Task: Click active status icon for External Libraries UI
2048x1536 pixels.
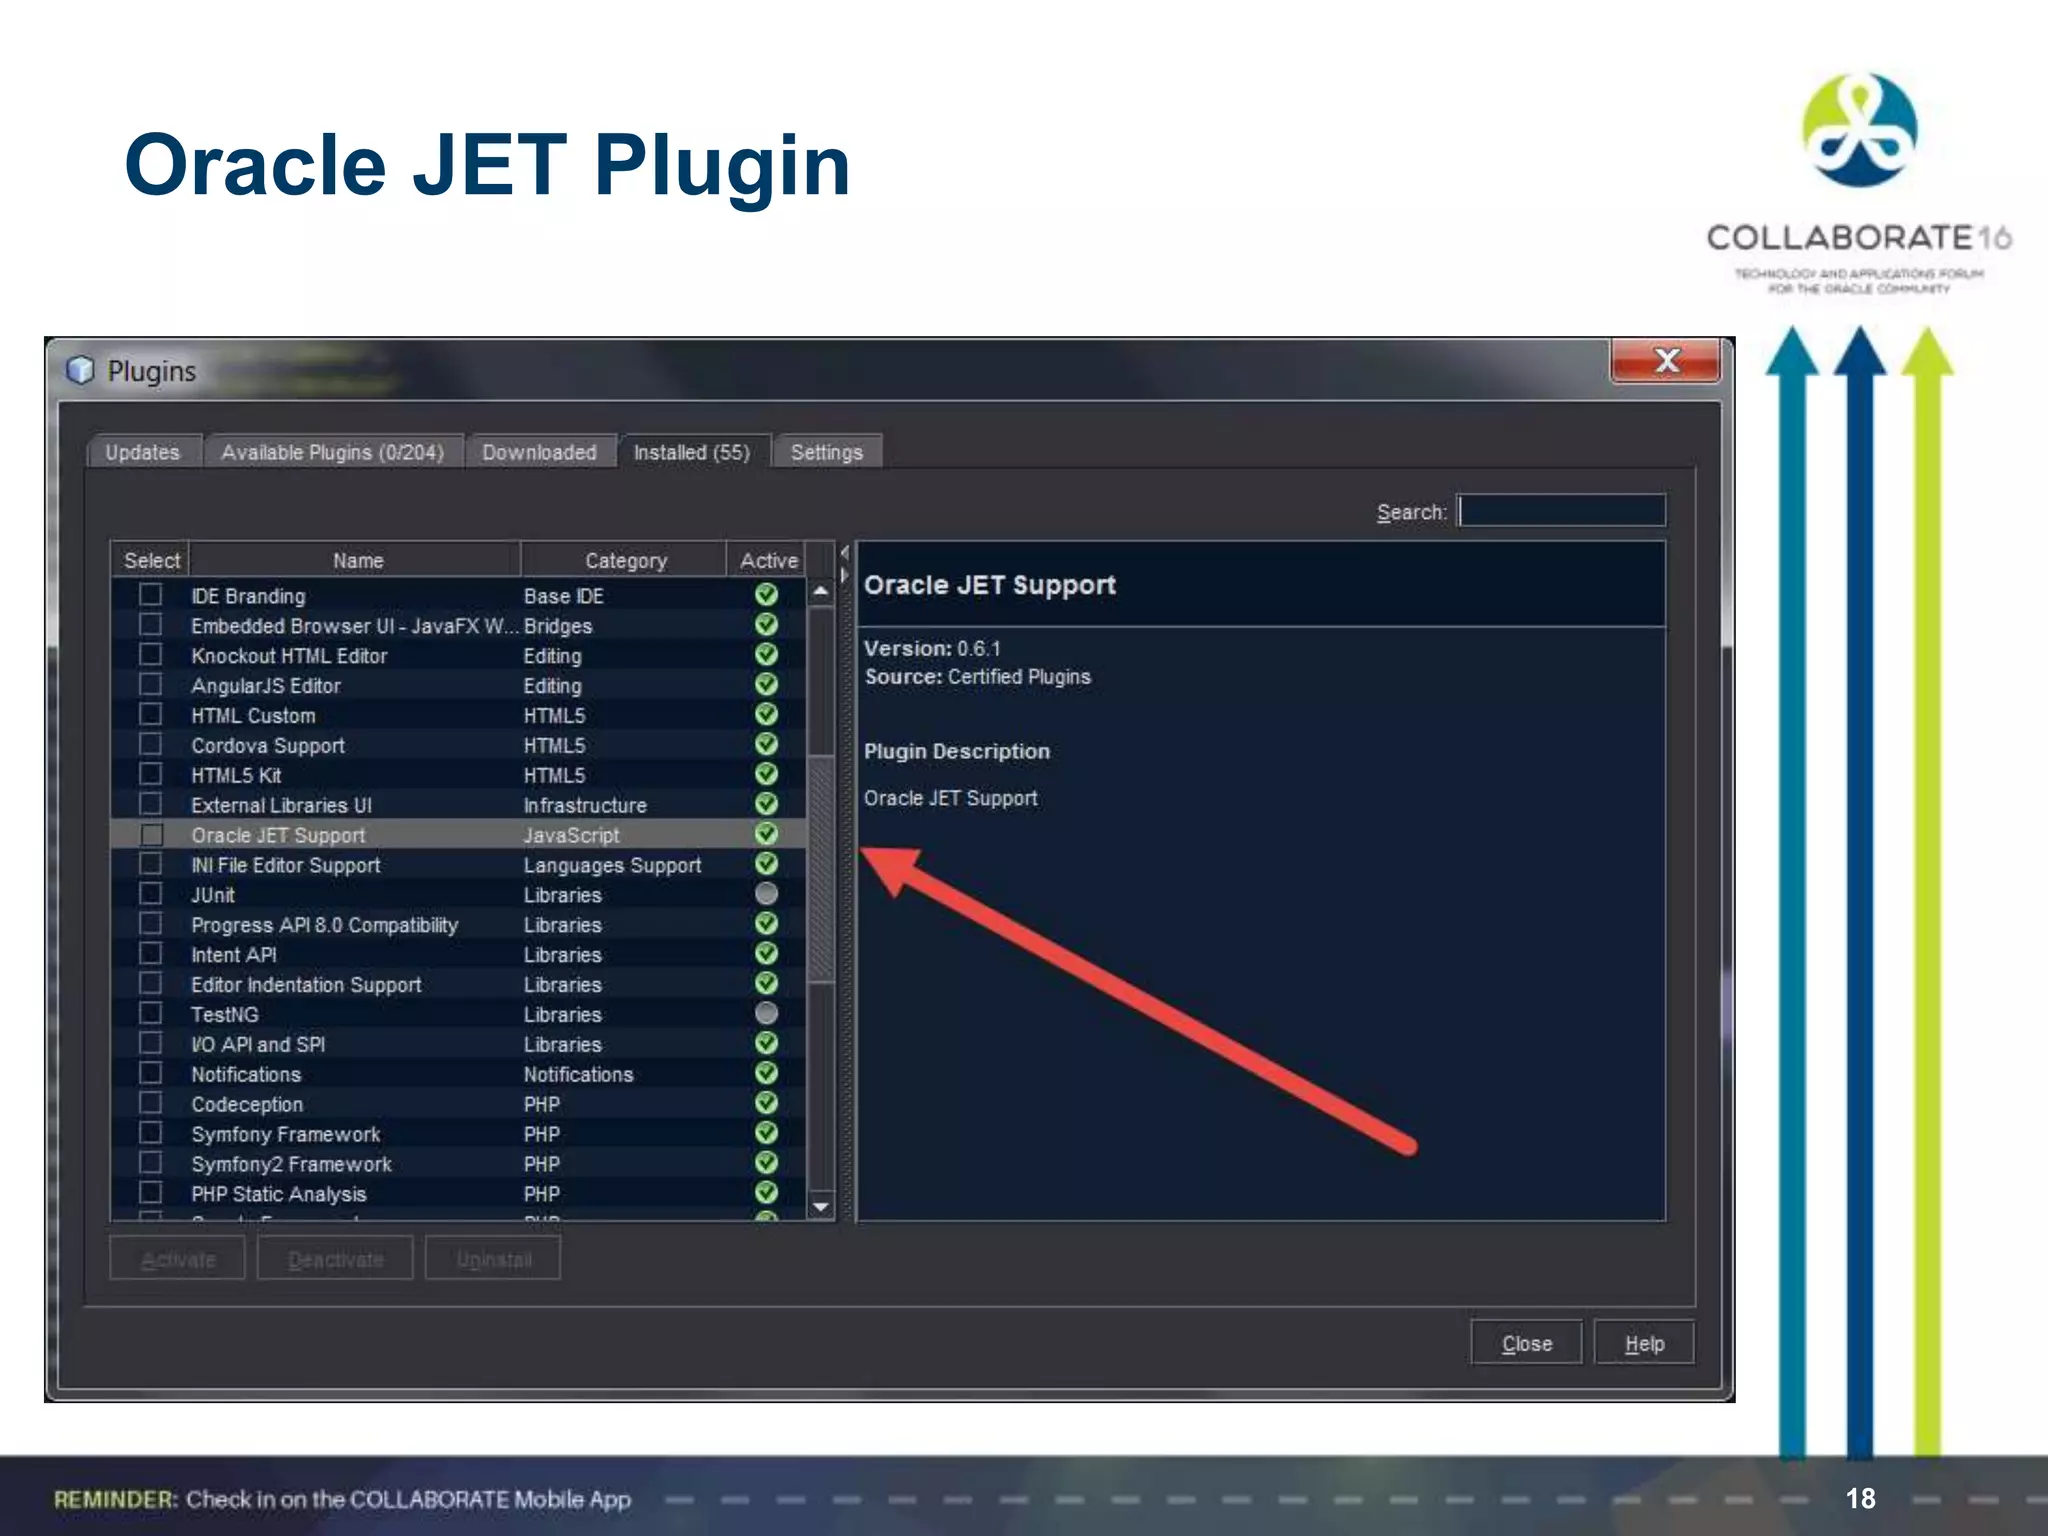Action: [766, 805]
